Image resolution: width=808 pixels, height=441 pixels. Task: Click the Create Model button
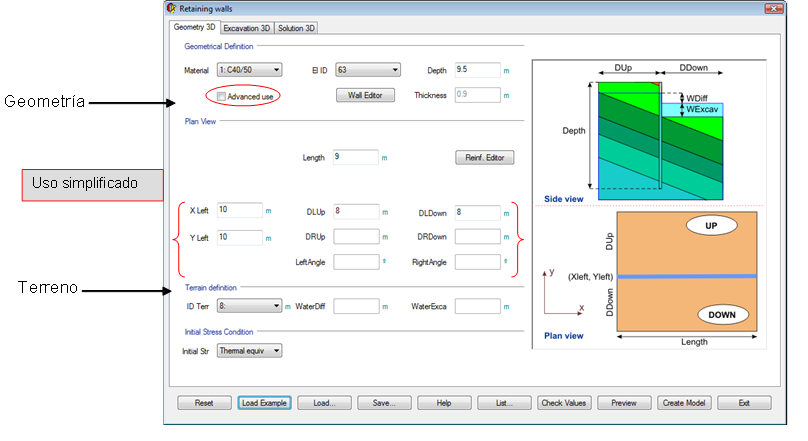[684, 403]
